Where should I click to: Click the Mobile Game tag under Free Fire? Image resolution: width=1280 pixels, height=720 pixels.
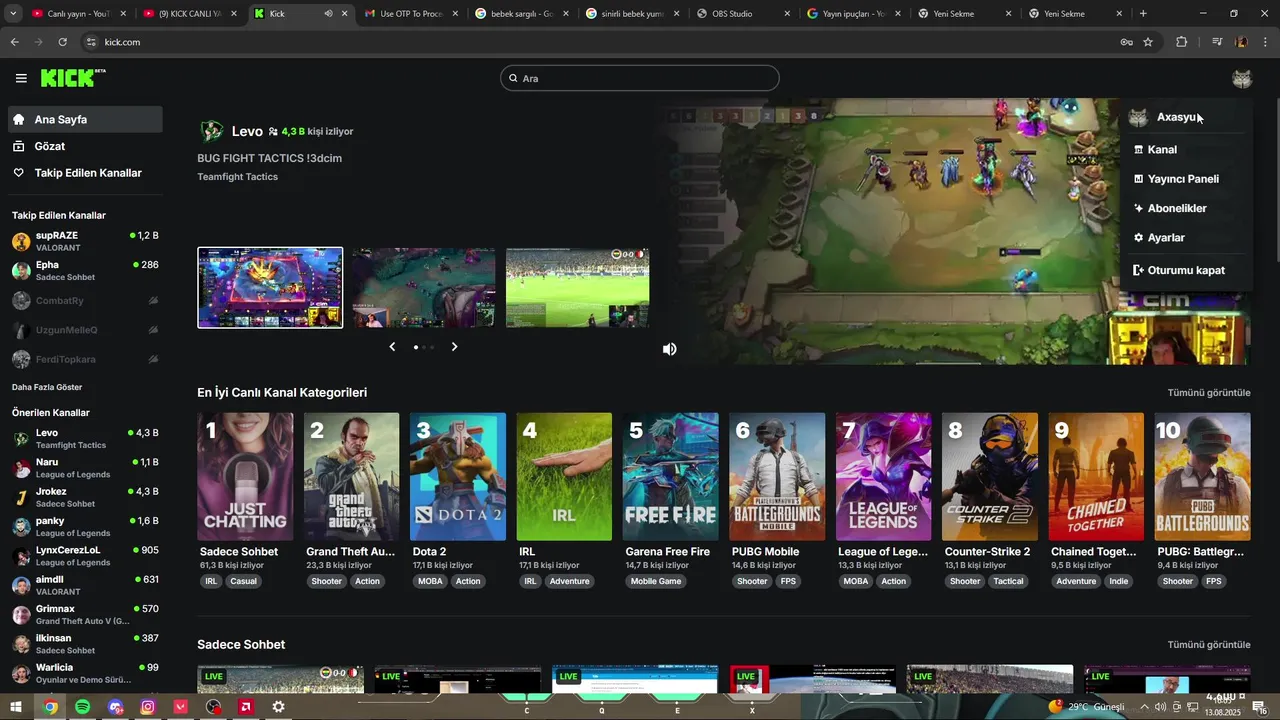coord(656,581)
